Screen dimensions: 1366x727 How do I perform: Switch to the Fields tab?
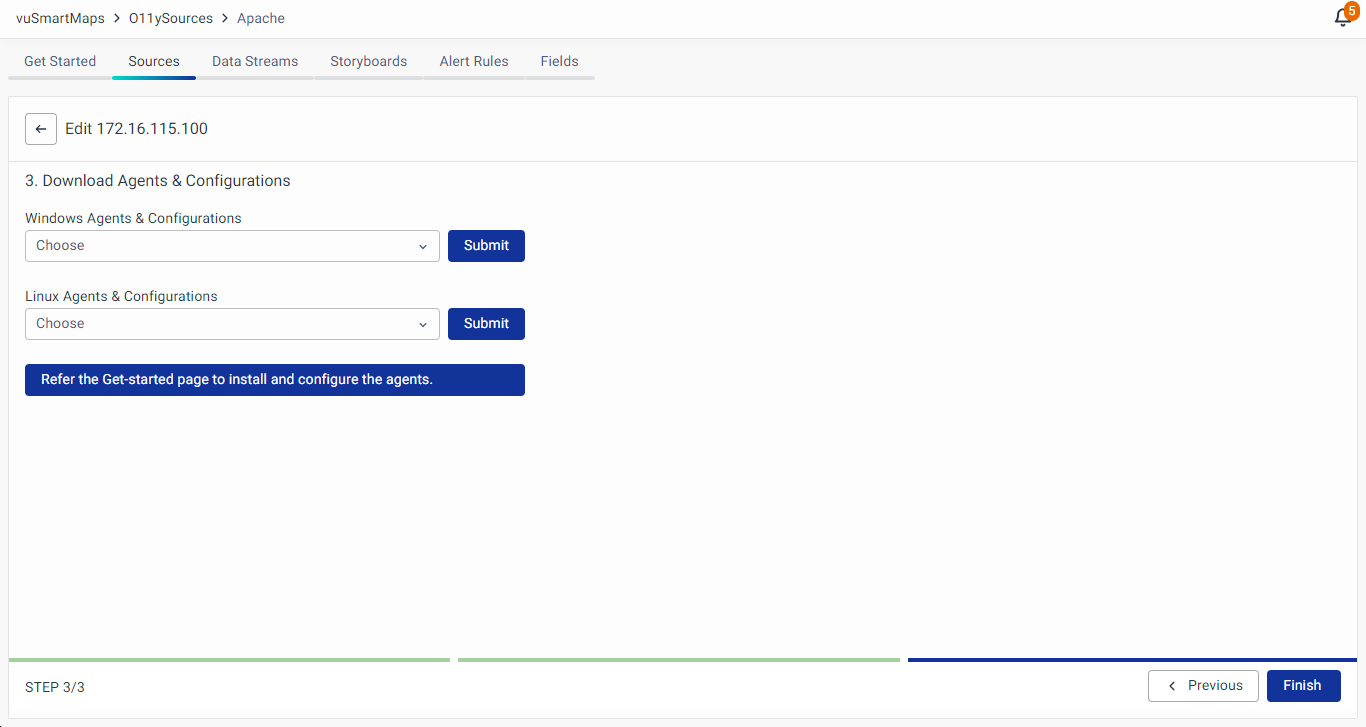[x=559, y=61]
